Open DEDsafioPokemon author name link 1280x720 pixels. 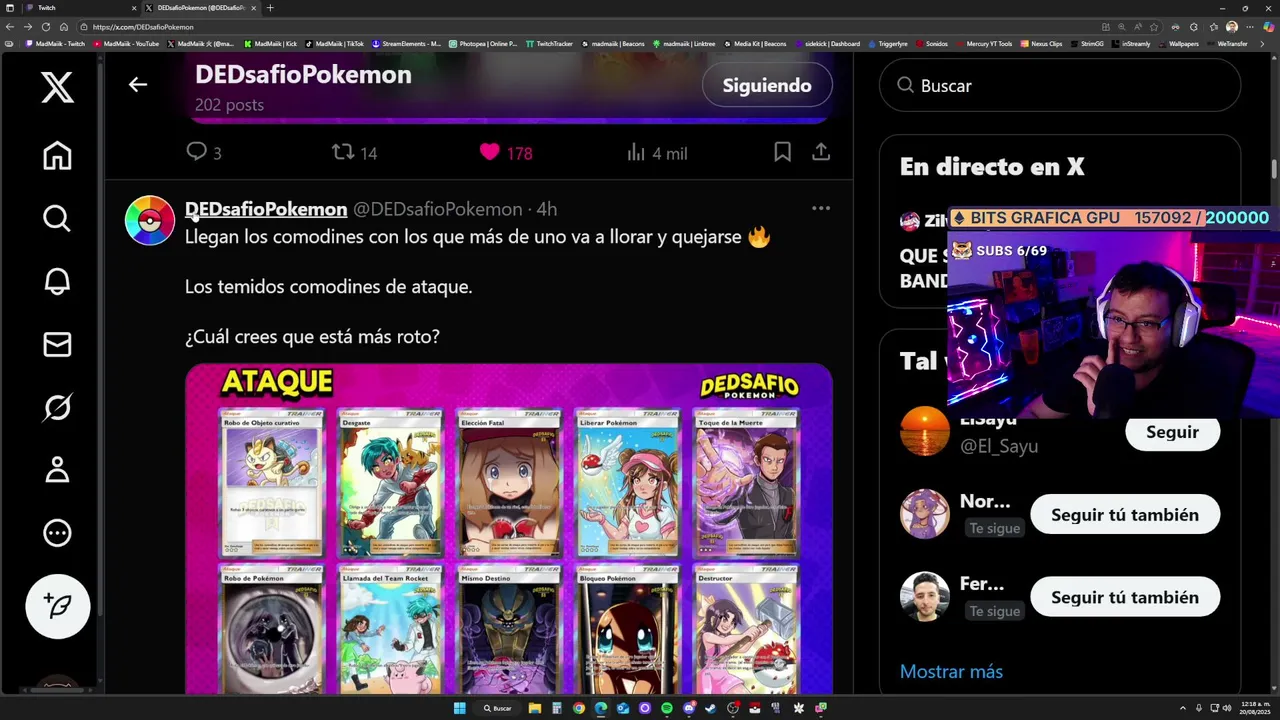click(x=266, y=209)
